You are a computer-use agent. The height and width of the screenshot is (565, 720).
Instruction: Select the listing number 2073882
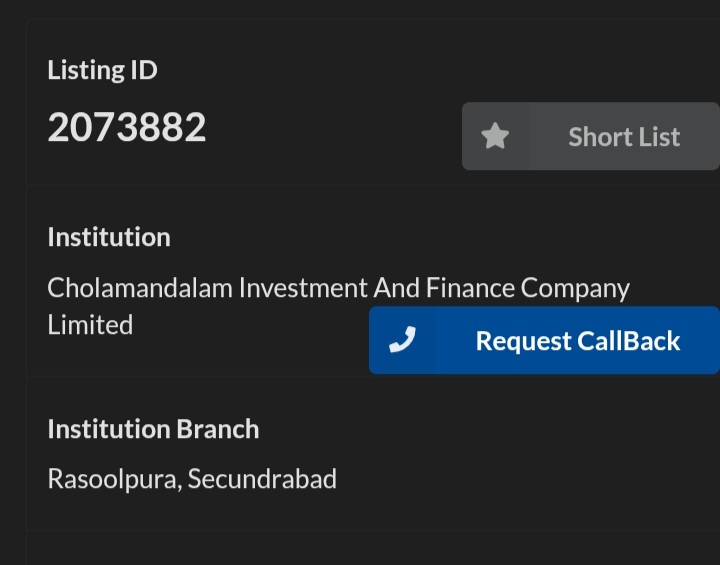pyautogui.click(x=127, y=127)
